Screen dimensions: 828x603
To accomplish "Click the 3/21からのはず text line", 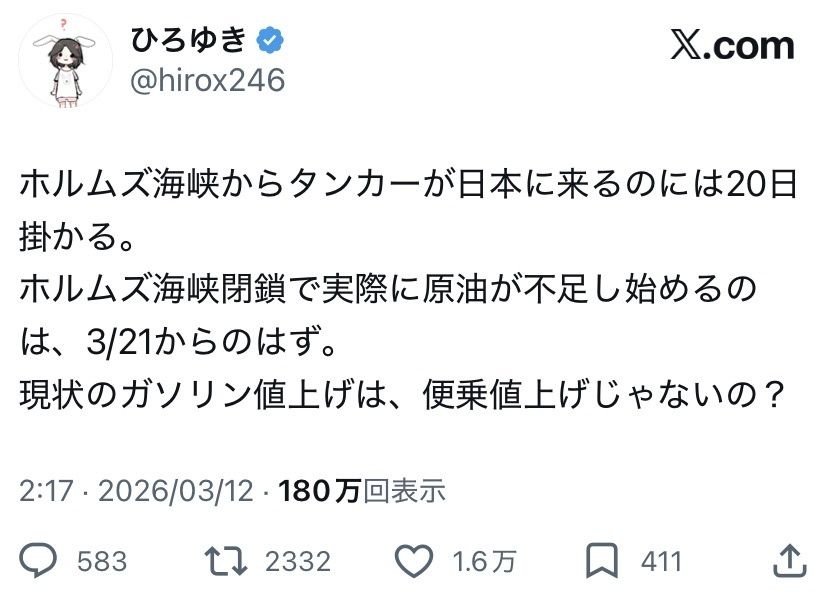I will [x=178, y=342].
